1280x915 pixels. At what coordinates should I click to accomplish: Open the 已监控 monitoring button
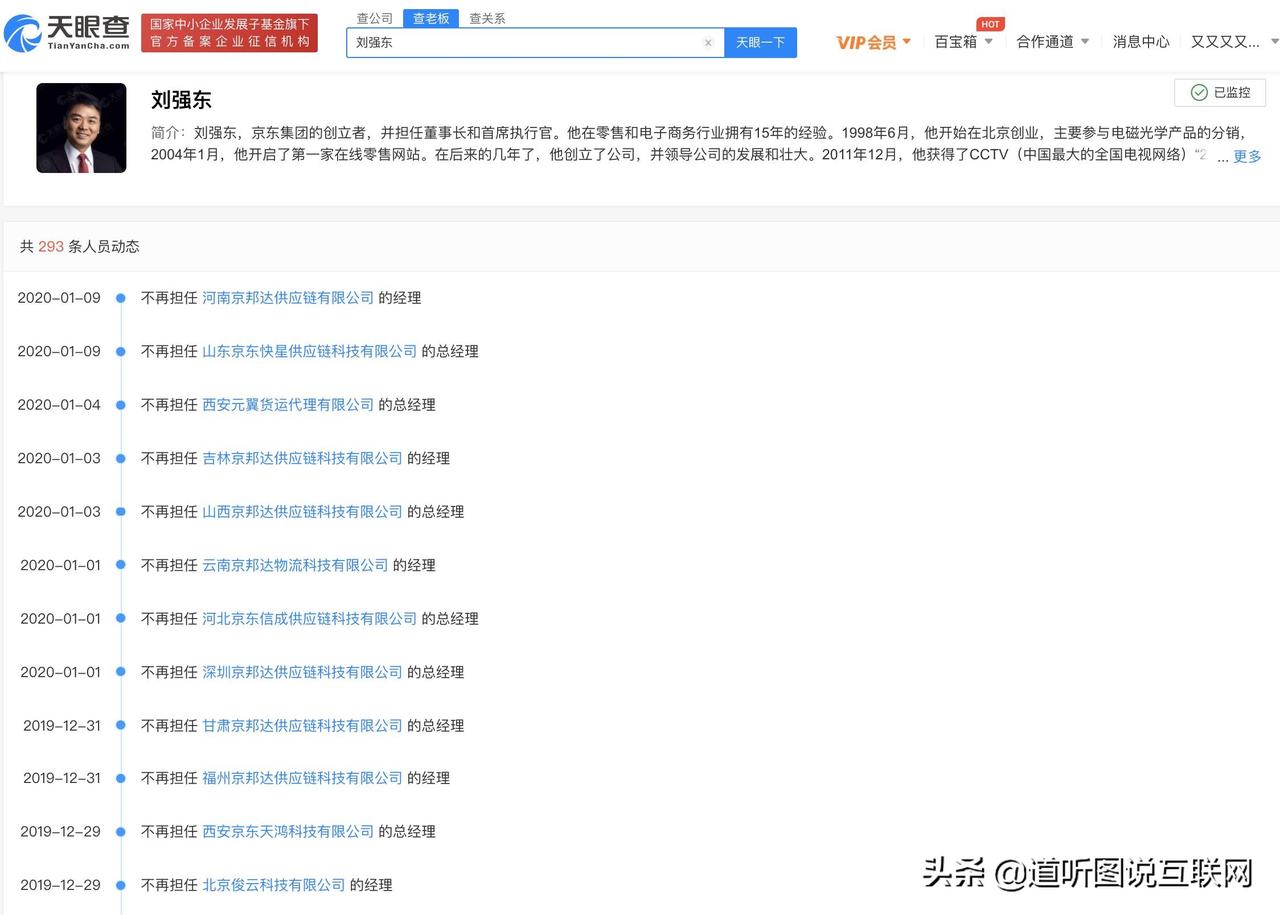tap(1220, 93)
